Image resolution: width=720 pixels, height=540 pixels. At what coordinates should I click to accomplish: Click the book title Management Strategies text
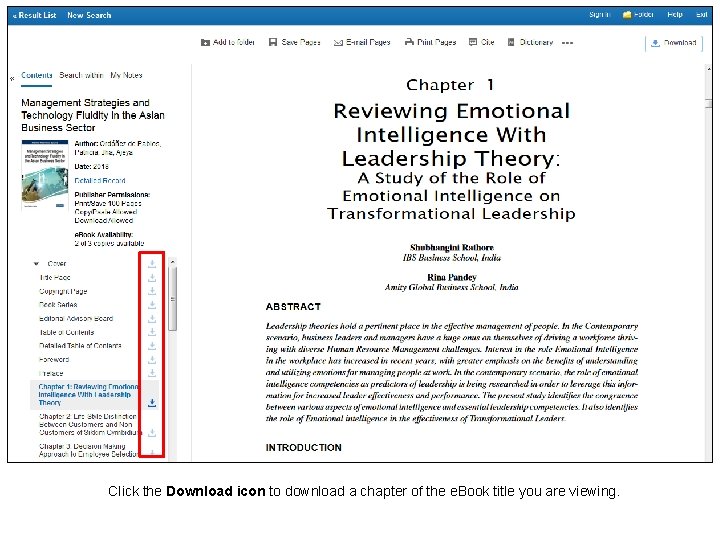click(x=93, y=115)
